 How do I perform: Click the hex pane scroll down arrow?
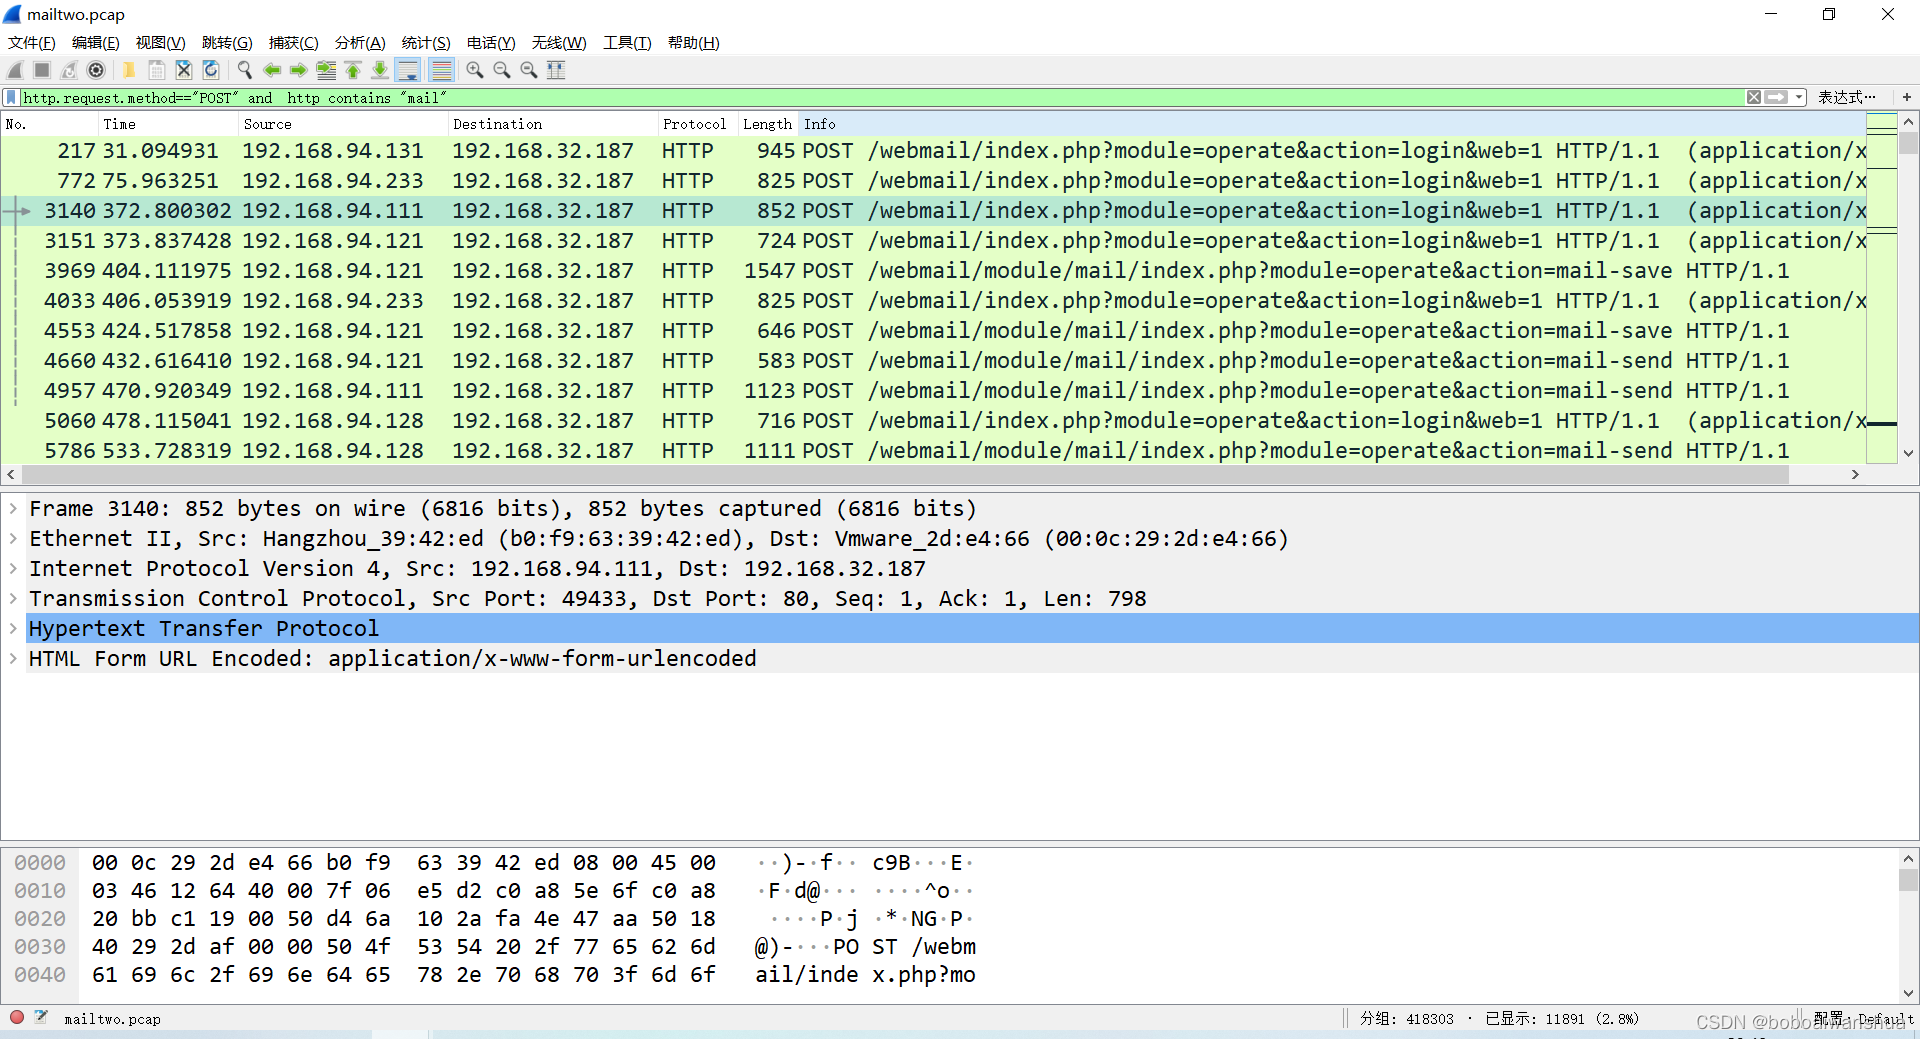[x=1908, y=993]
